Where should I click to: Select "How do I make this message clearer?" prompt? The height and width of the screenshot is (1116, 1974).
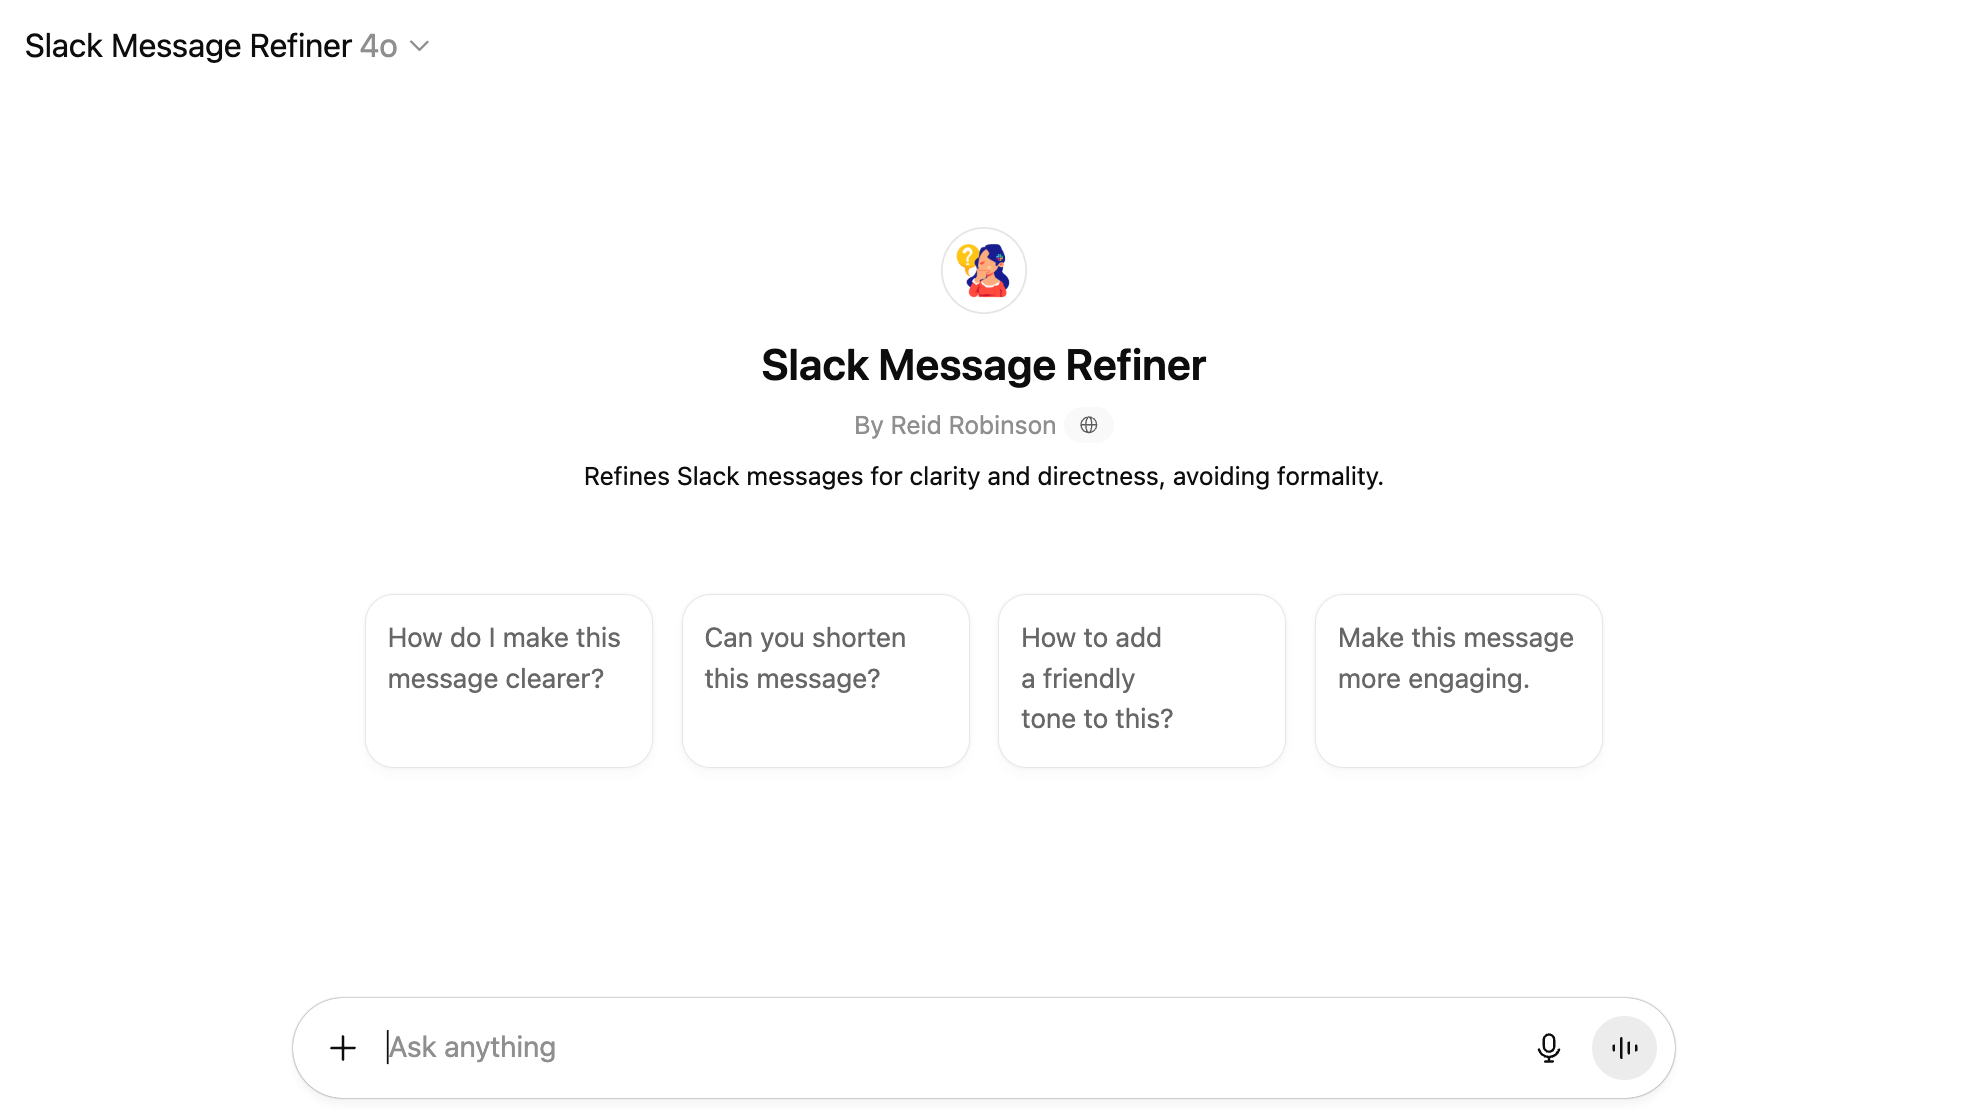point(509,680)
